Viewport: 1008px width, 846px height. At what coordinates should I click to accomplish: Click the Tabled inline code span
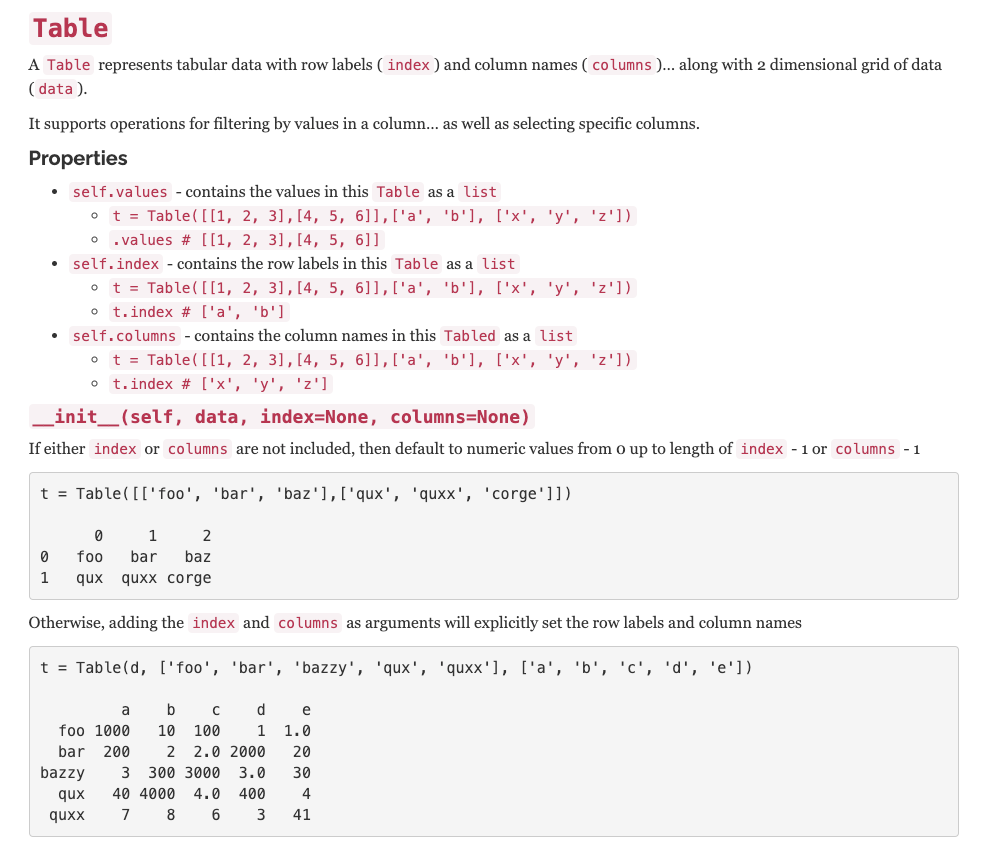(469, 336)
